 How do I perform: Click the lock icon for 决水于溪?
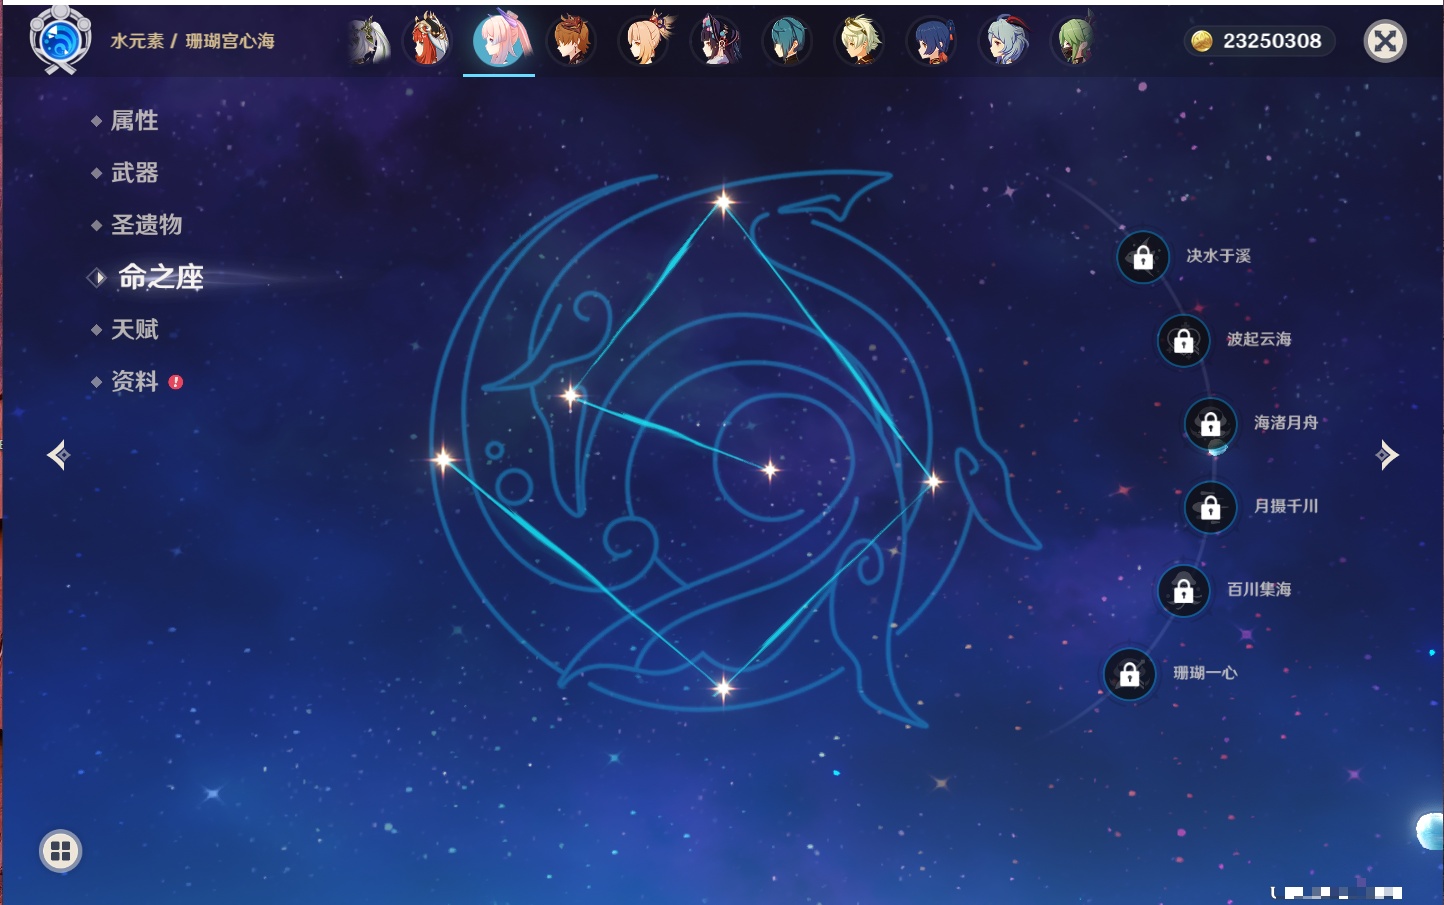click(x=1143, y=257)
